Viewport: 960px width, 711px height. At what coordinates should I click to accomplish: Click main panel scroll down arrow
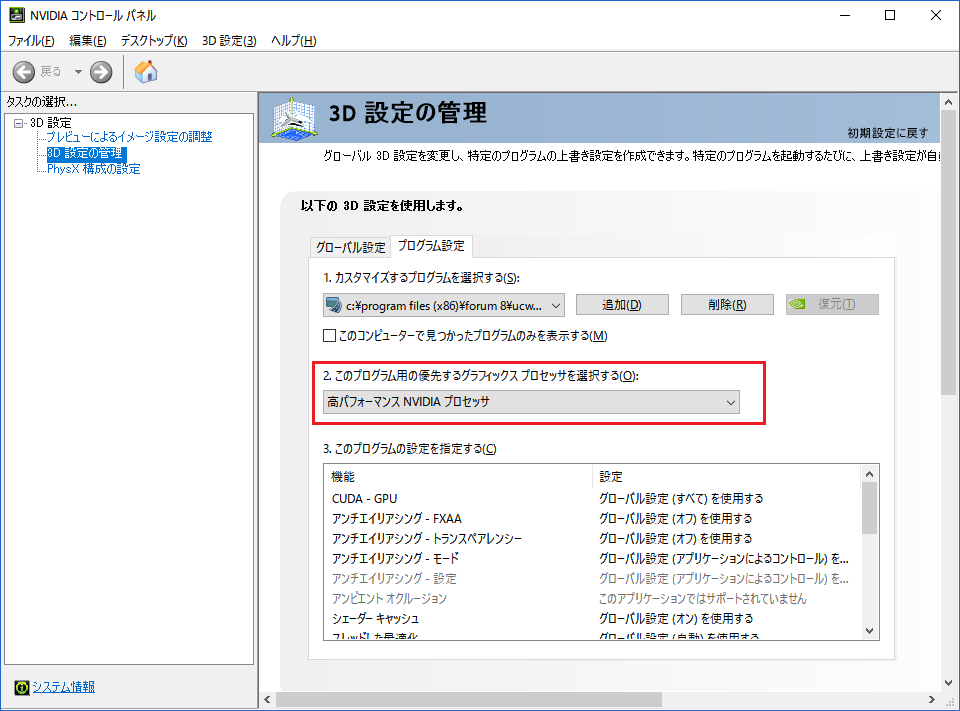tap(948, 682)
